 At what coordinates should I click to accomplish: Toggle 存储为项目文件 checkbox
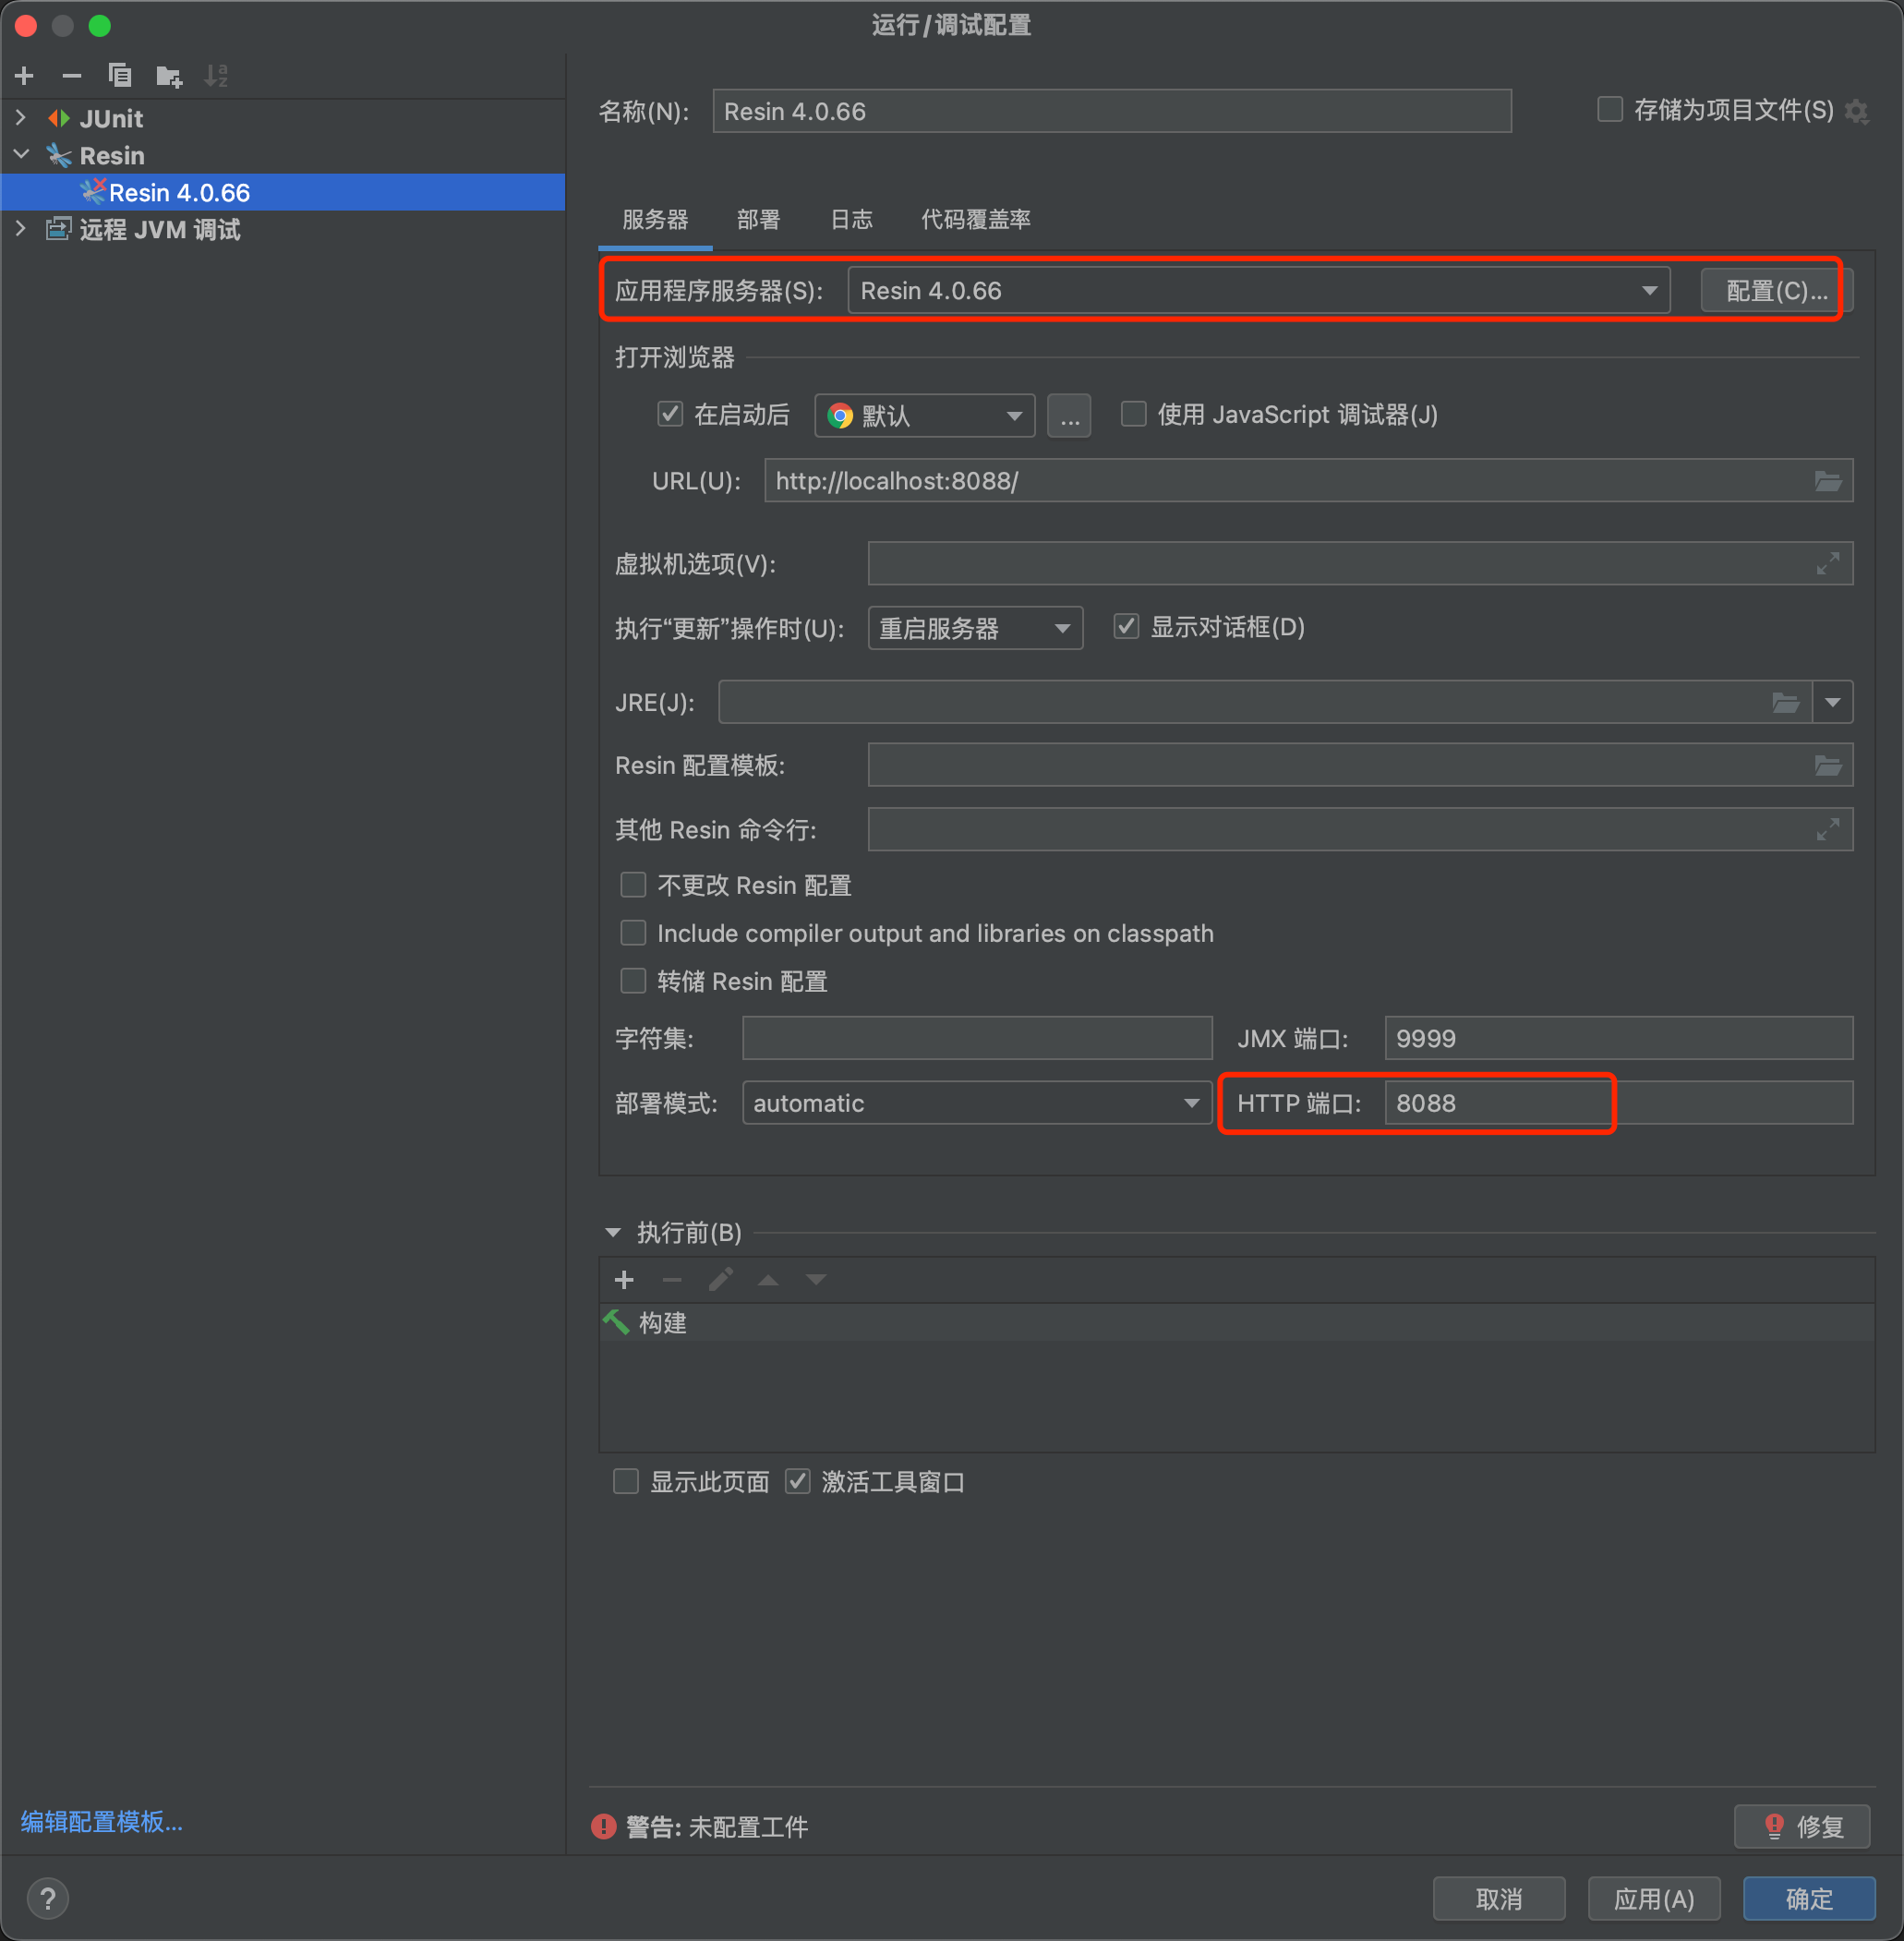point(1609,109)
